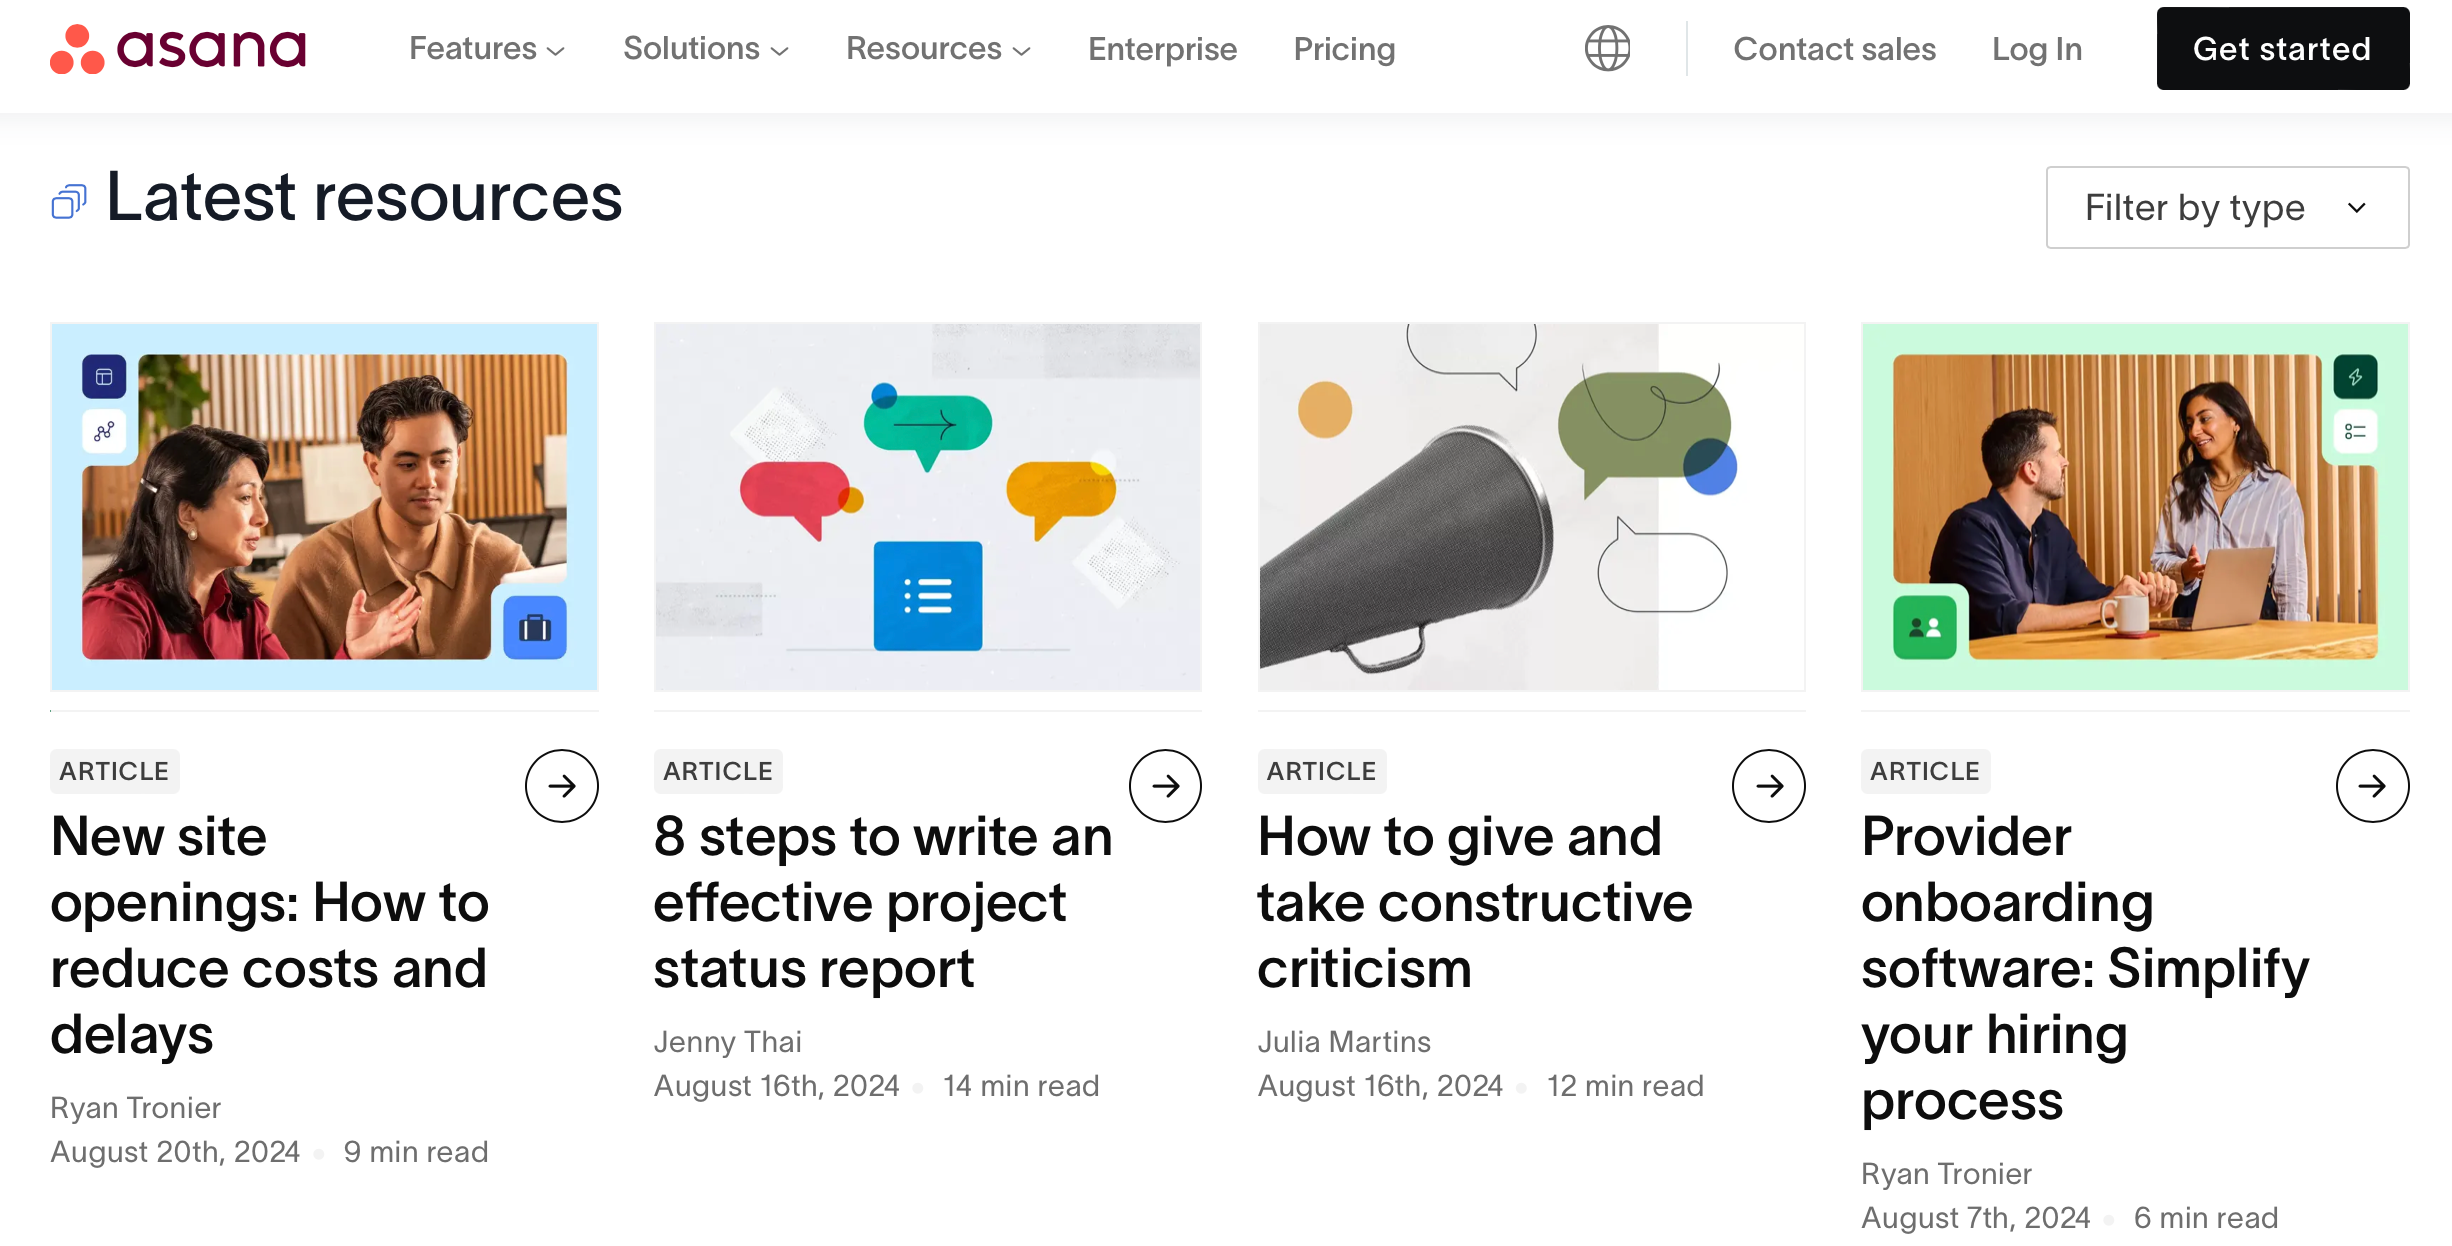Open the Pricing page

click(1344, 49)
